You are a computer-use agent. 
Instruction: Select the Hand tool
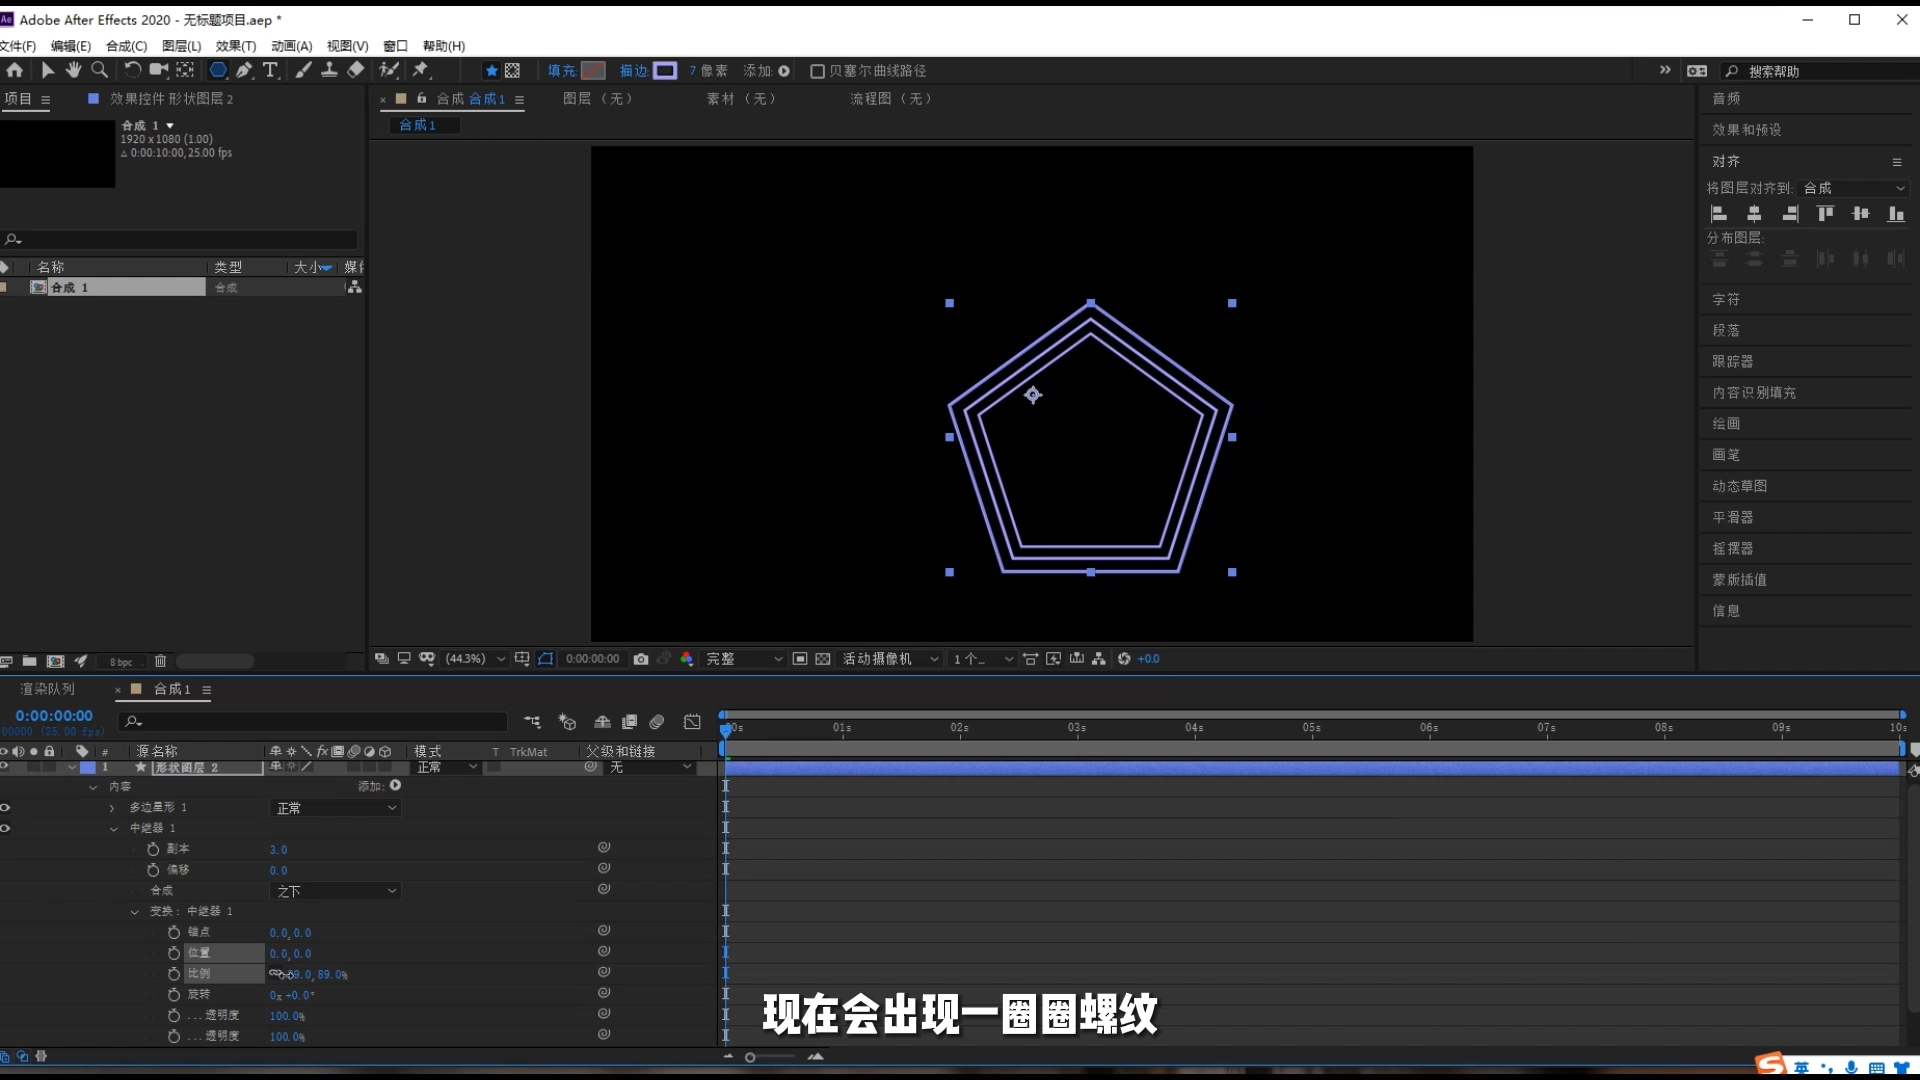(73, 70)
